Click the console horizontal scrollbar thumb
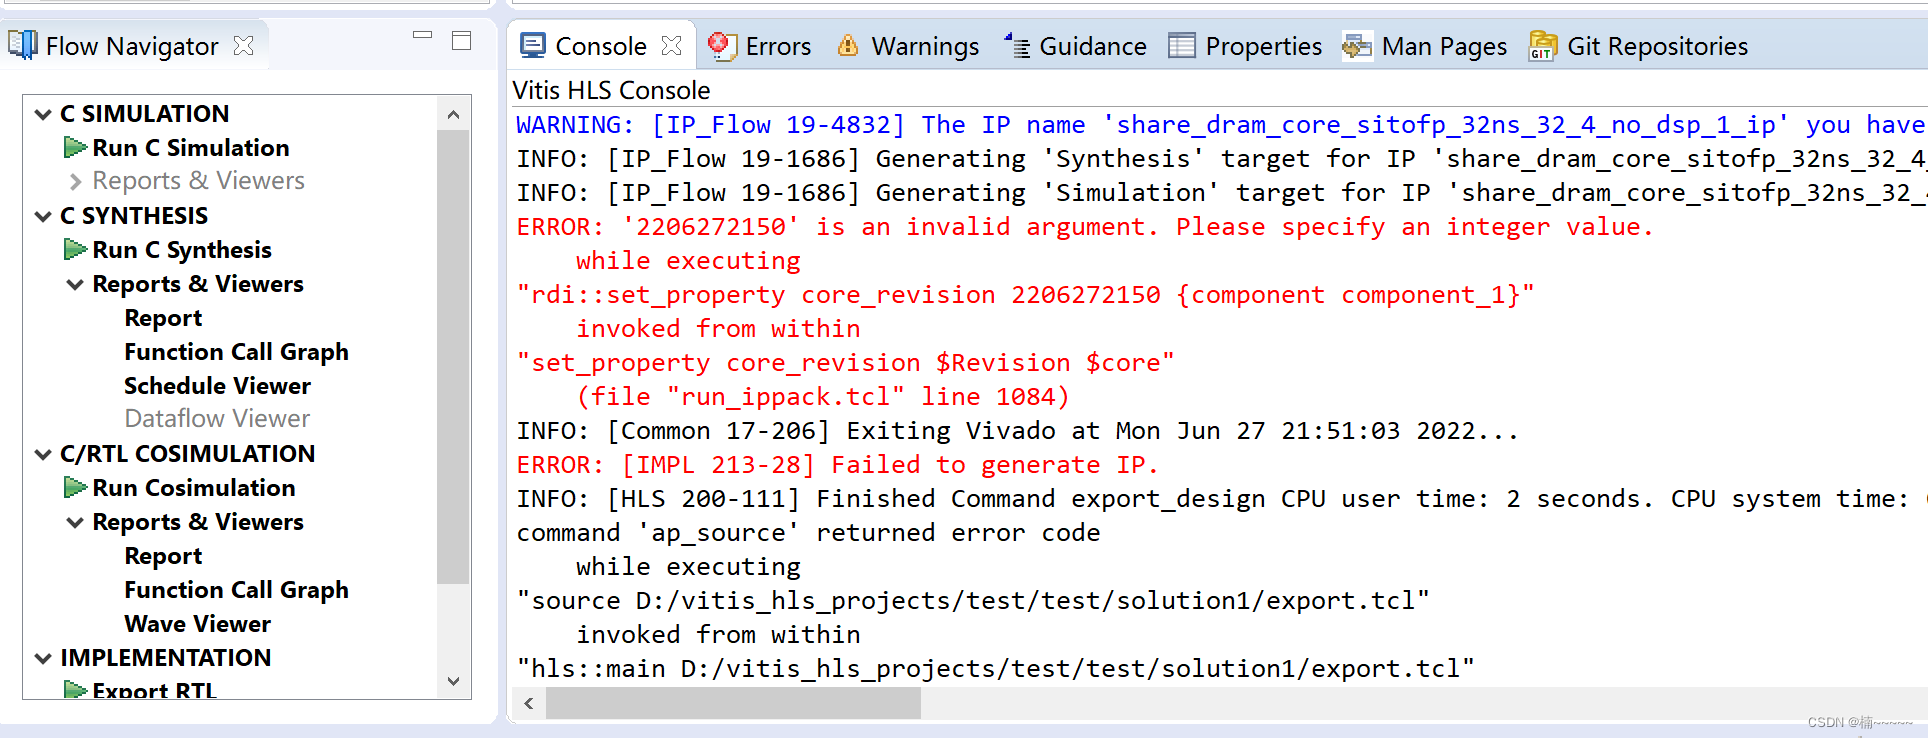1928x738 pixels. 733,703
